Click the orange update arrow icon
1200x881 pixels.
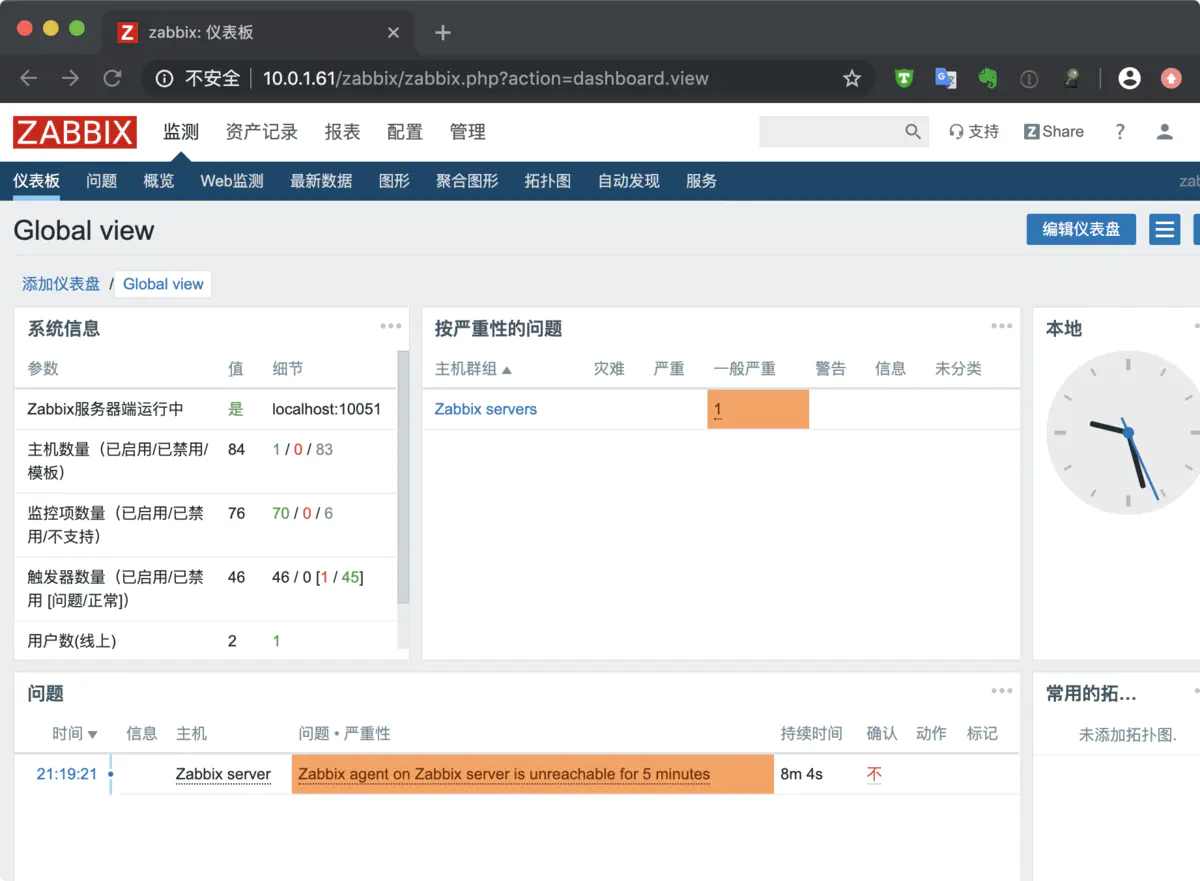1171,78
